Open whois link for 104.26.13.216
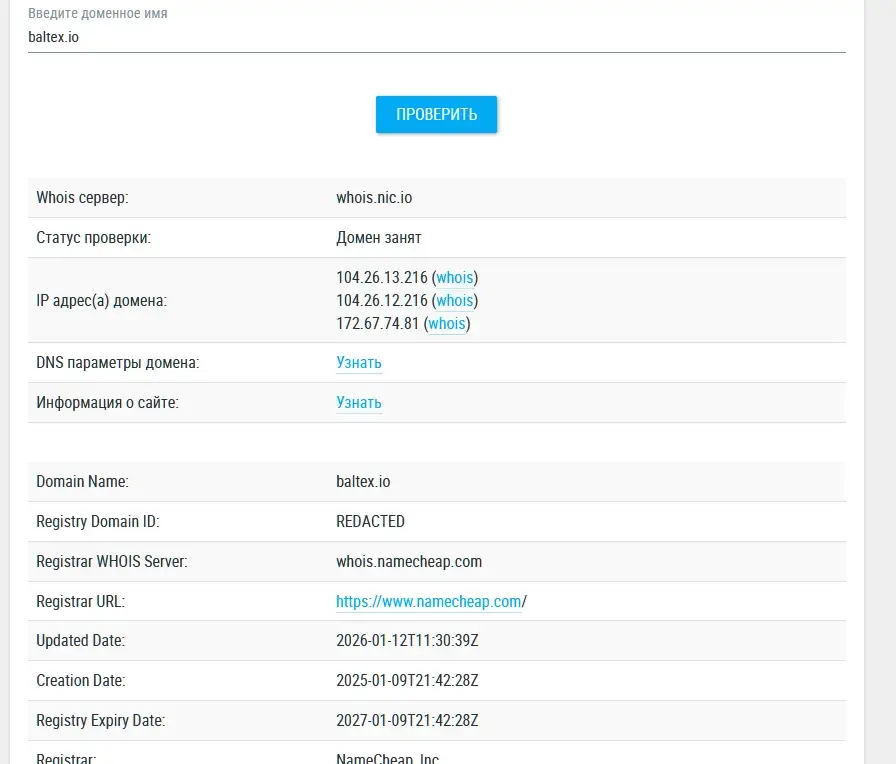The width and height of the screenshot is (896, 764). [455, 278]
